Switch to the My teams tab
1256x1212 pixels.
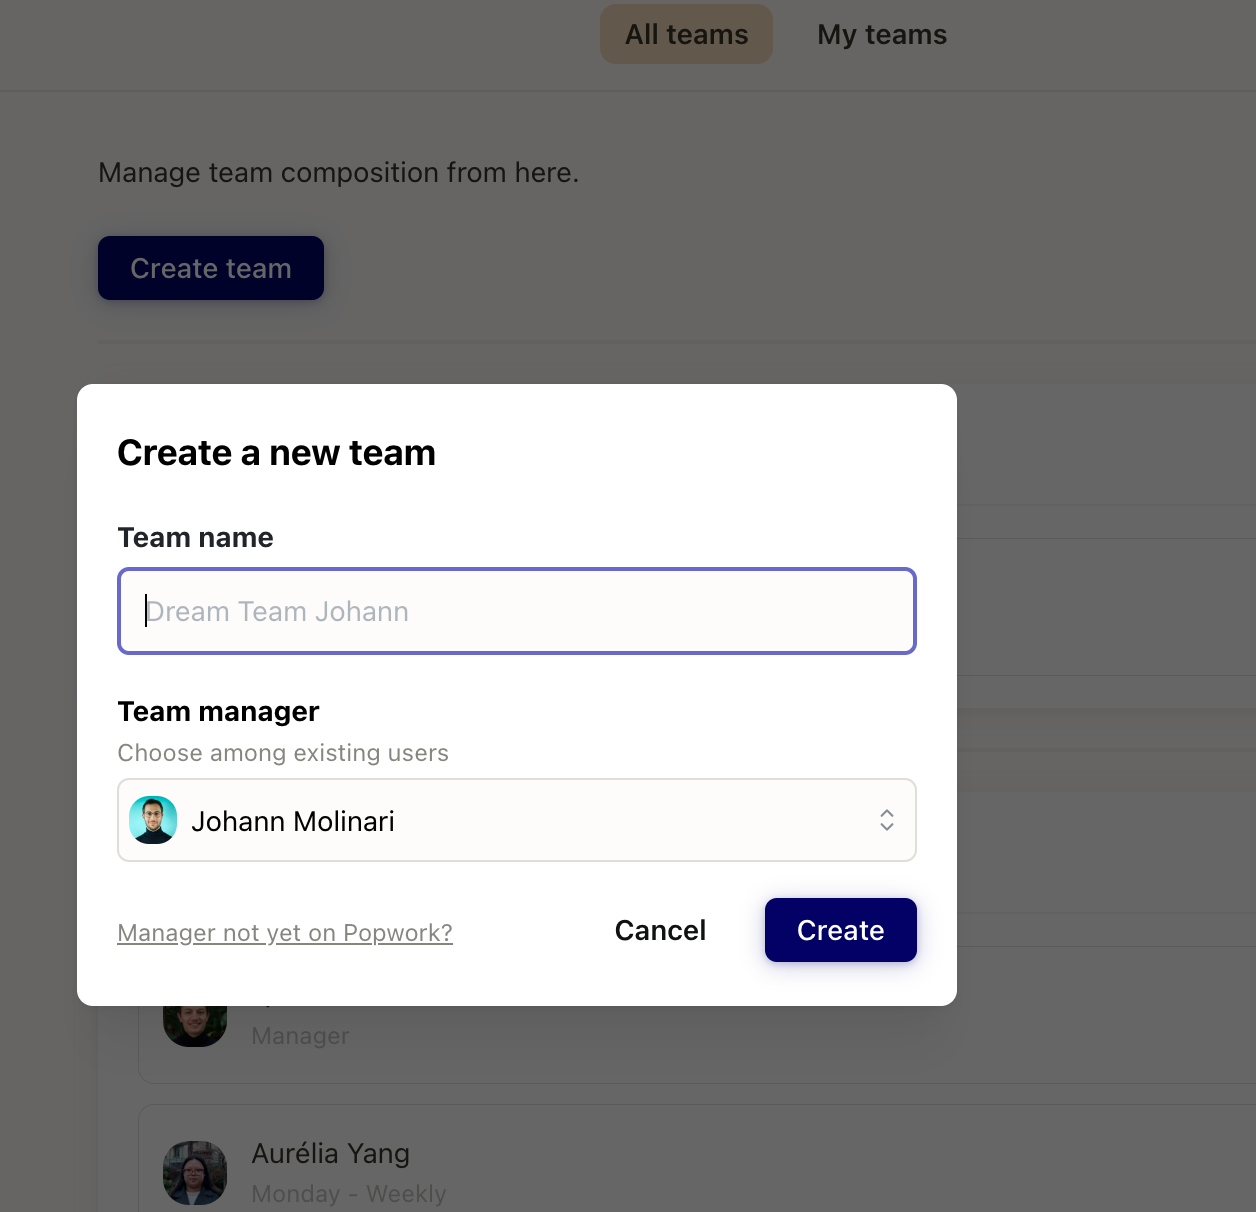[x=881, y=33]
